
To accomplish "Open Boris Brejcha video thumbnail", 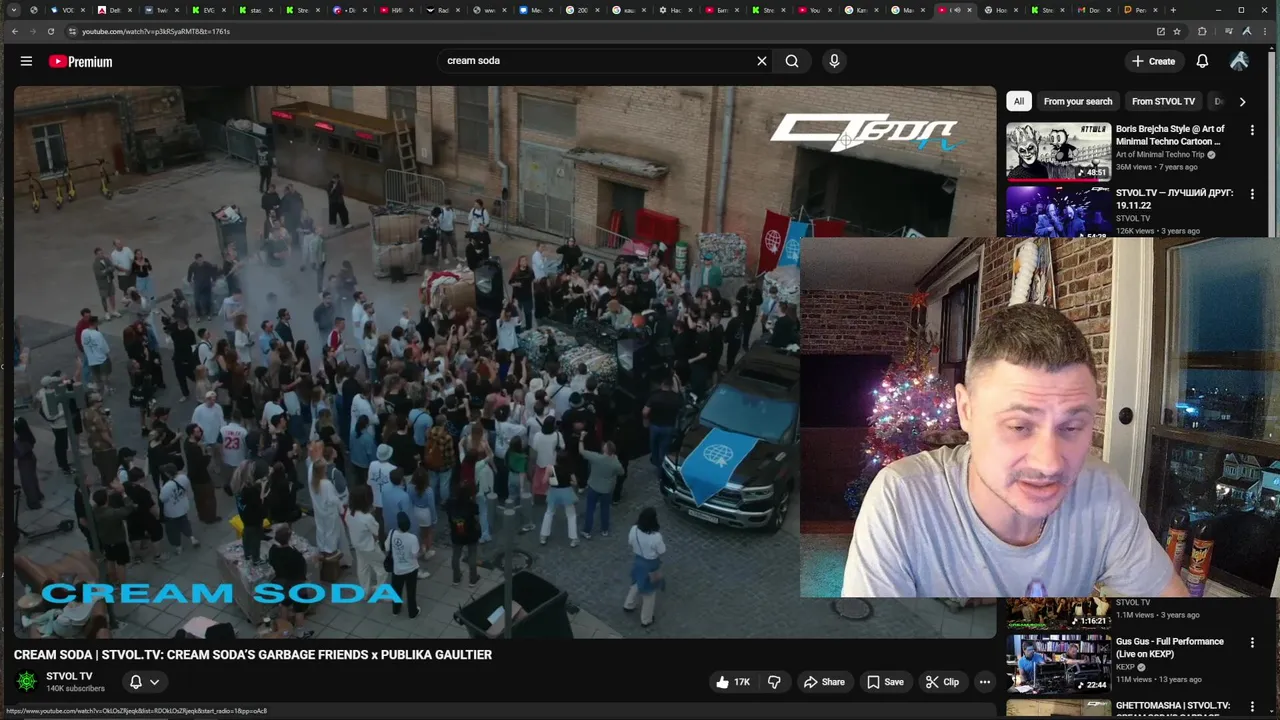I will pyautogui.click(x=1058, y=151).
